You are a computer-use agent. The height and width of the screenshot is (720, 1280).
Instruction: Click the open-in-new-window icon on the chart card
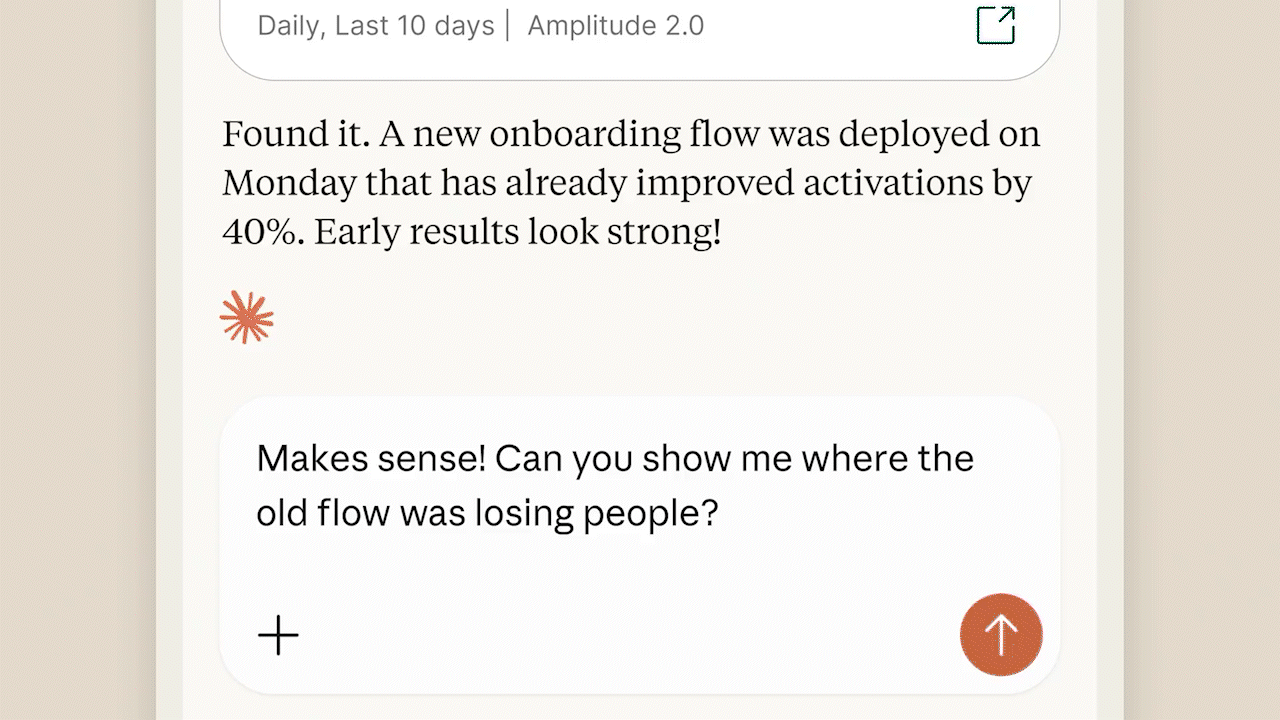click(995, 26)
